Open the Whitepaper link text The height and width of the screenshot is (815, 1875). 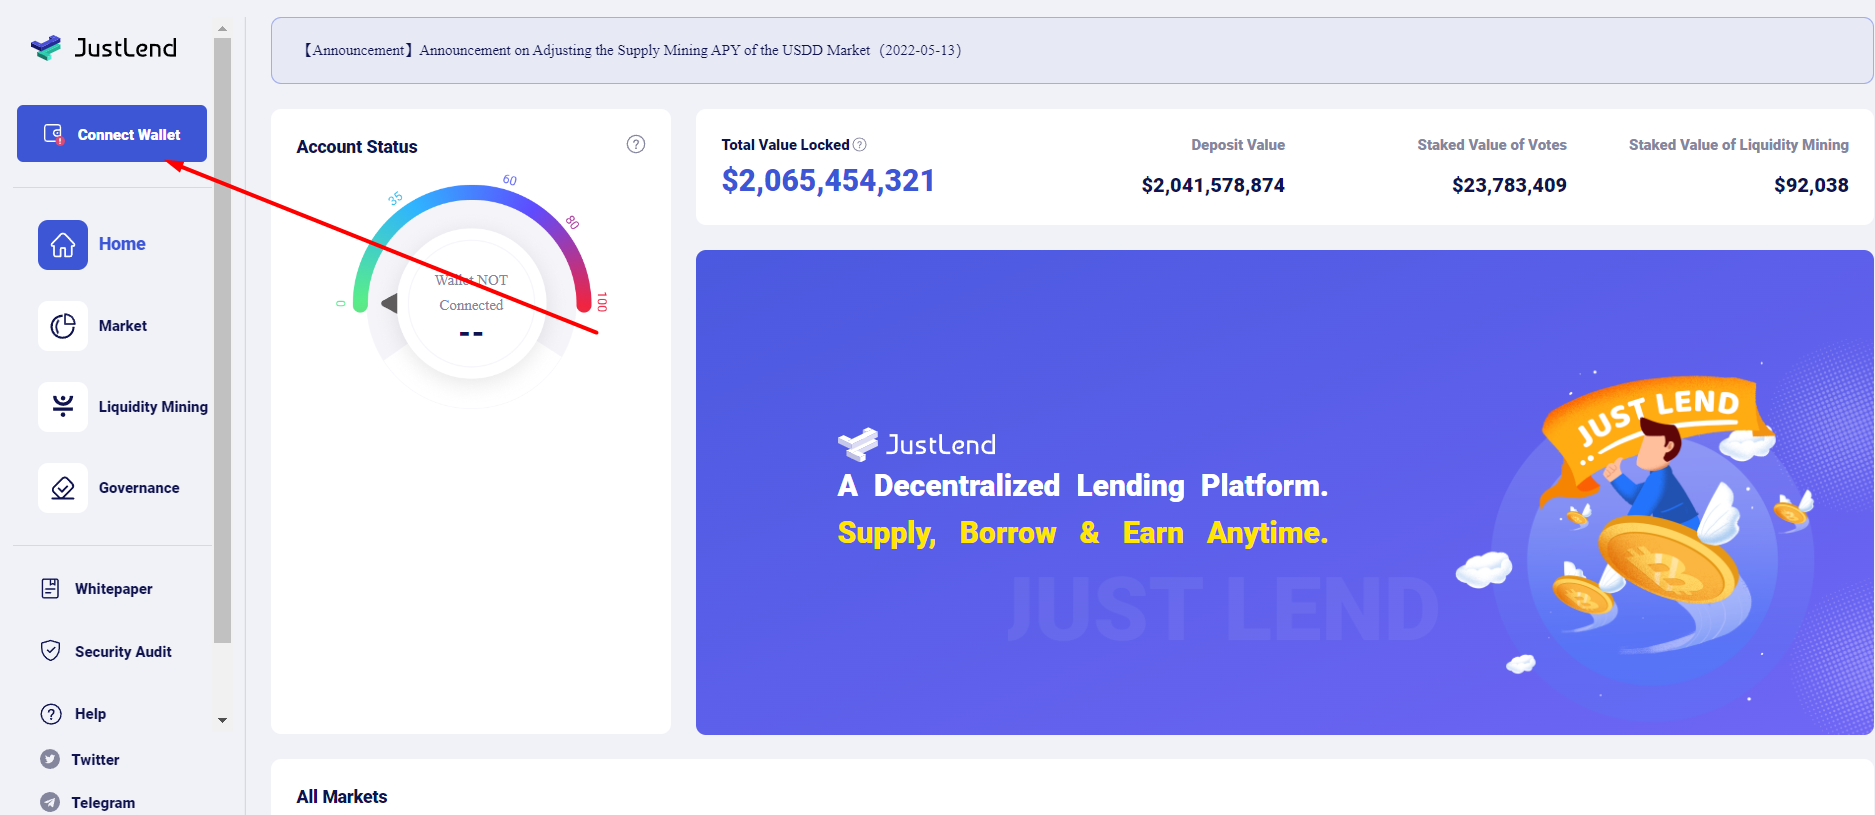(114, 589)
